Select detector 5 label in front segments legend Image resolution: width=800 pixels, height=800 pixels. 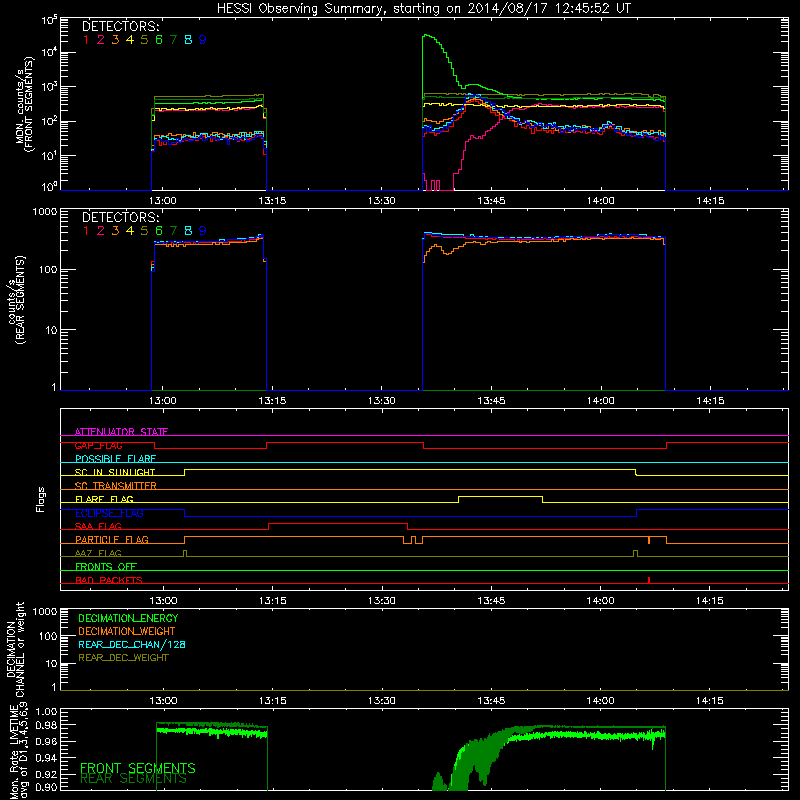pyautogui.click(x=144, y=40)
